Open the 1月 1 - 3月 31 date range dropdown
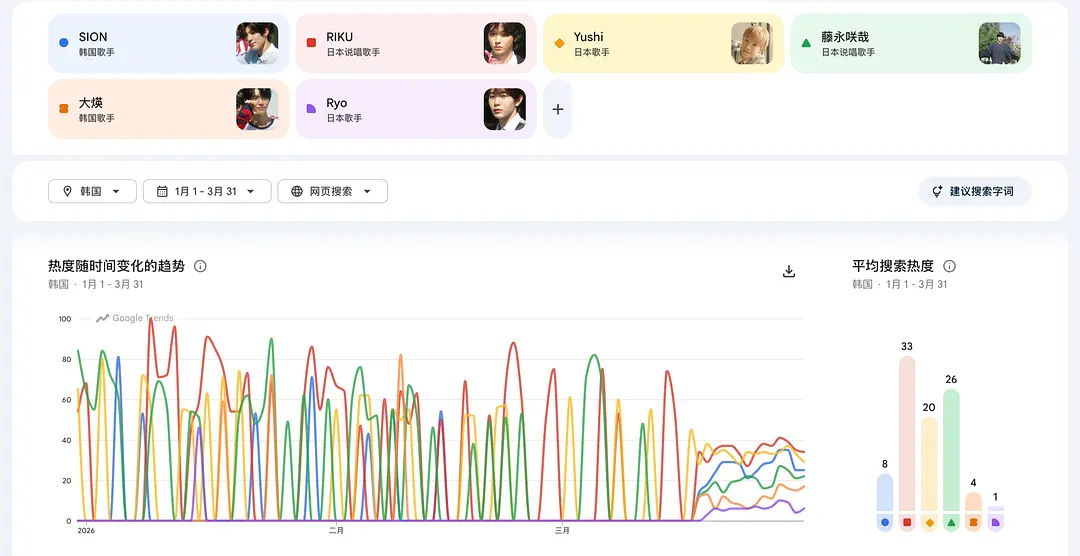 (207, 192)
